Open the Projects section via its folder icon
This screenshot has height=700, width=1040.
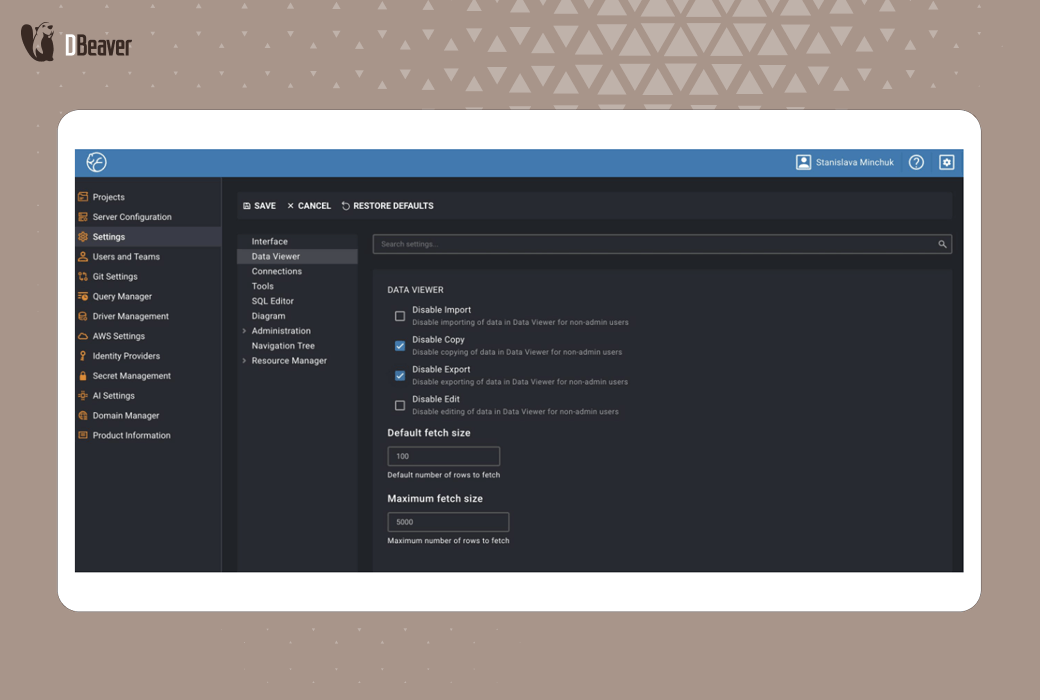tap(83, 196)
